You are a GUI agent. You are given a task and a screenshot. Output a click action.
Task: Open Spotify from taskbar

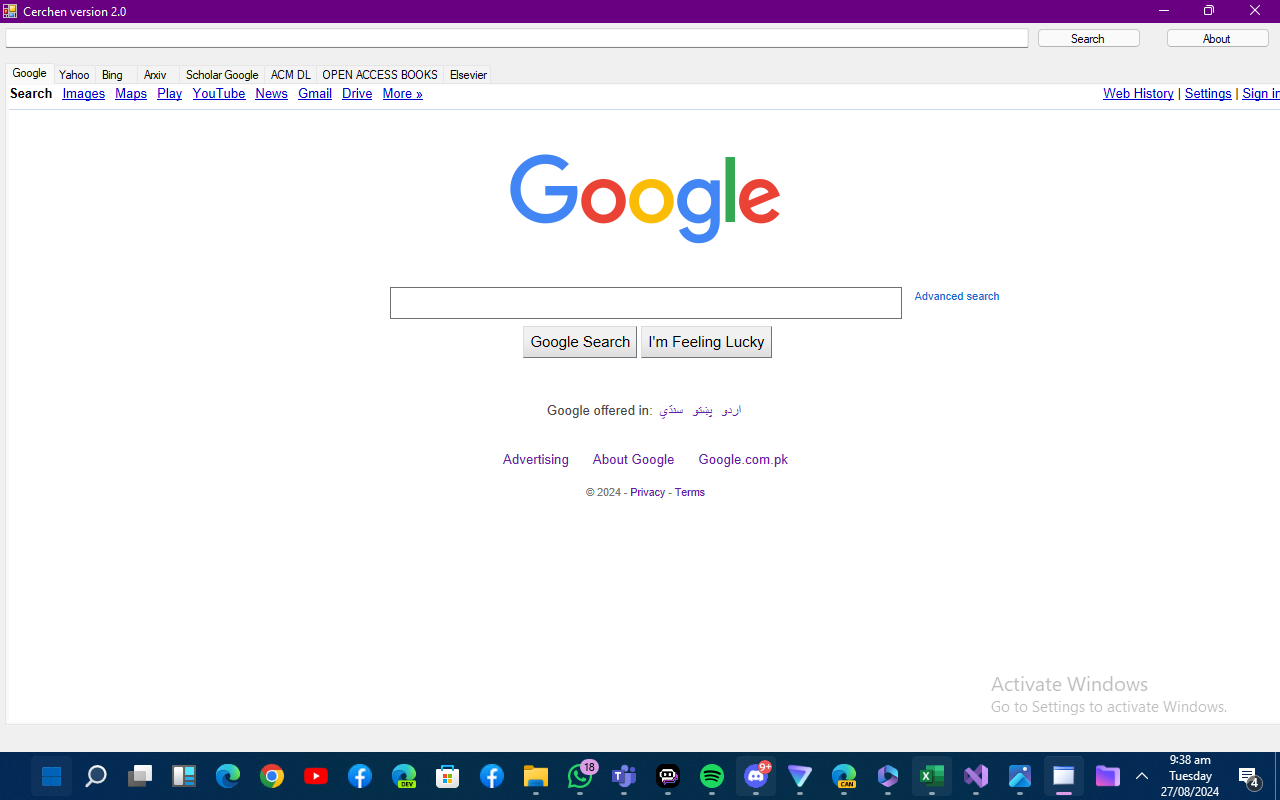click(x=712, y=776)
